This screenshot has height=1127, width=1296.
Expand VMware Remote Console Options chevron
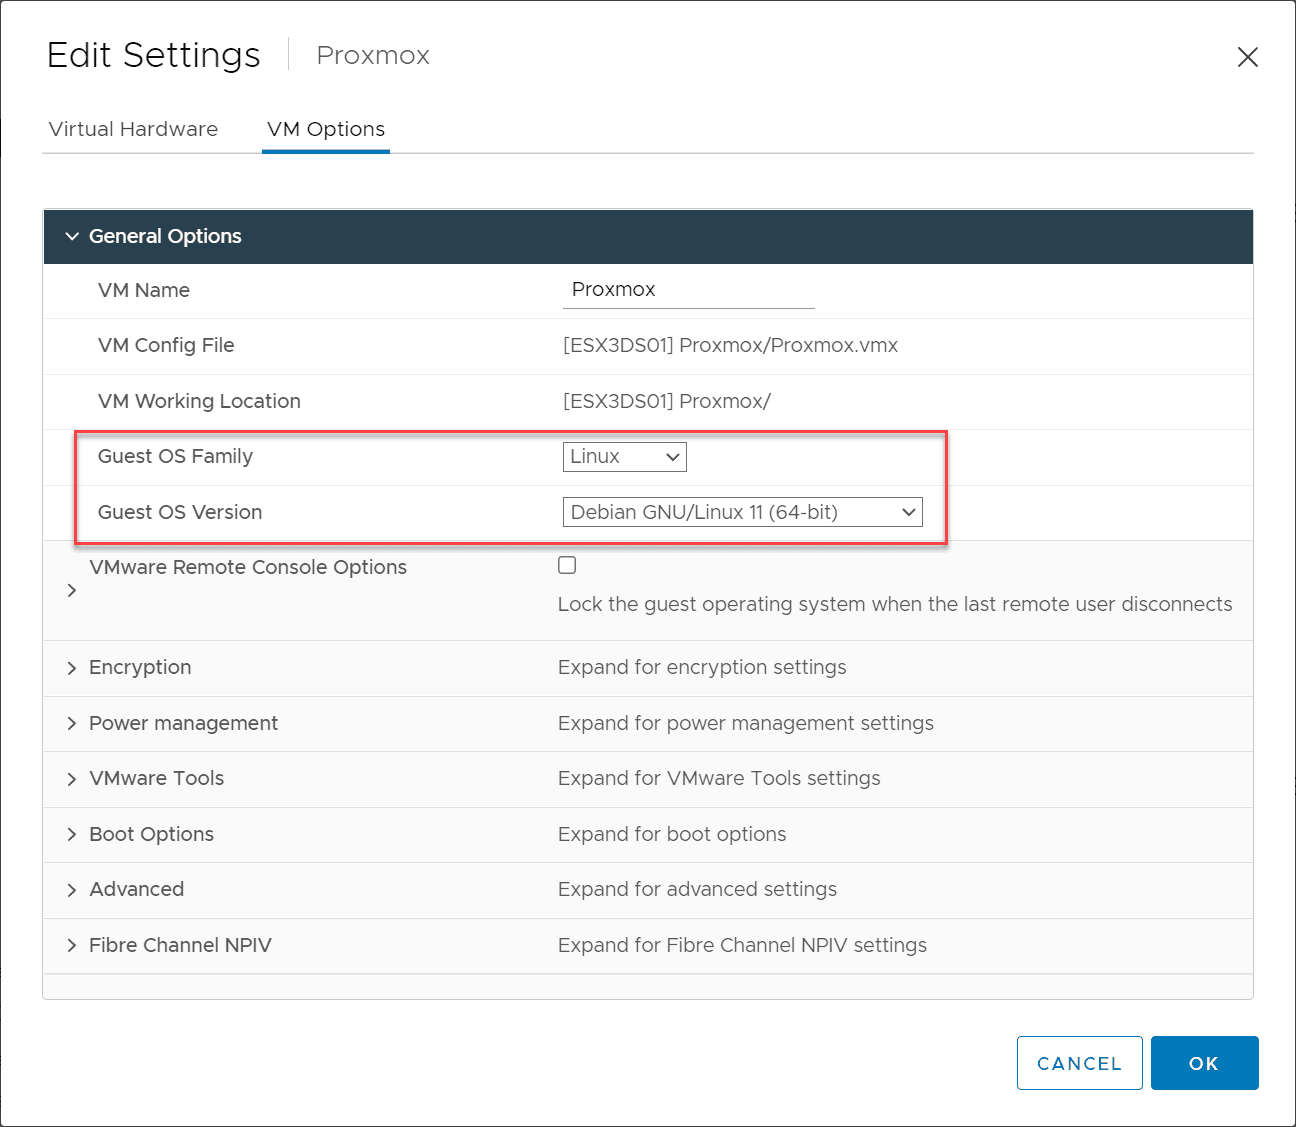tap(72, 590)
